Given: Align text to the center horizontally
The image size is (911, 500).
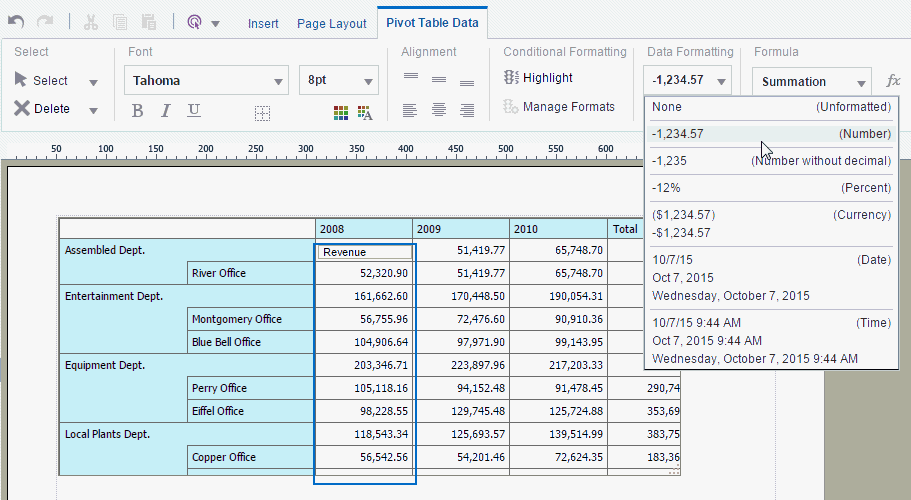Looking at the screenshot, I should coord(438,110).
